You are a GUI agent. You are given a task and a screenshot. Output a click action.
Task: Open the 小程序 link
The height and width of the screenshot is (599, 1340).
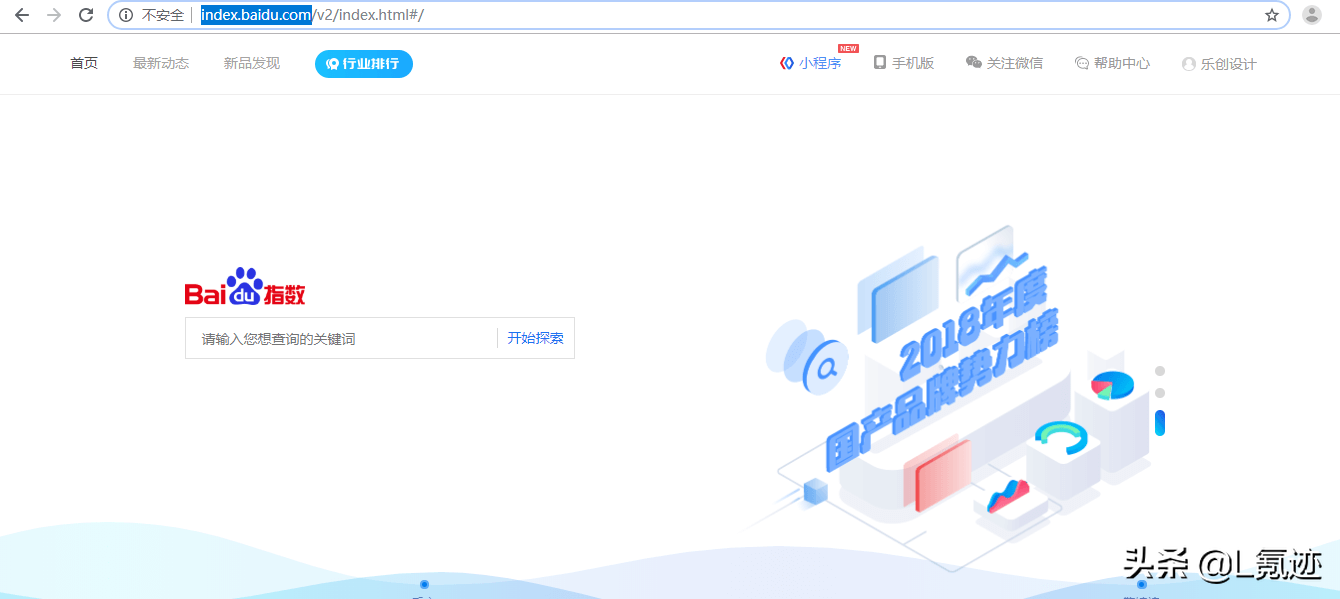811,63
